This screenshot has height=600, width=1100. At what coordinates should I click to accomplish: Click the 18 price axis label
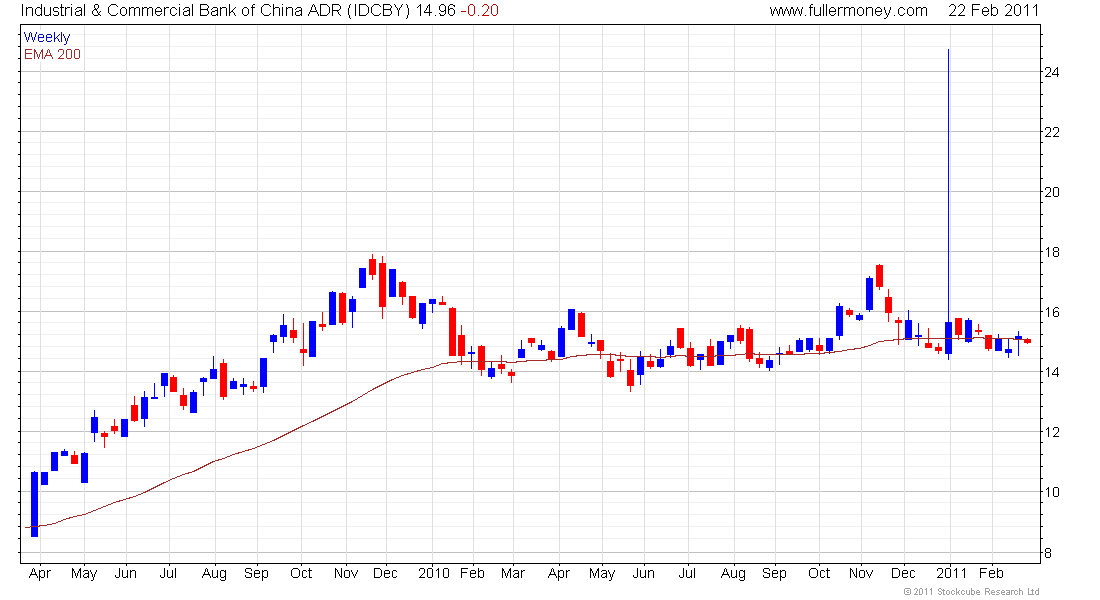1052,252
